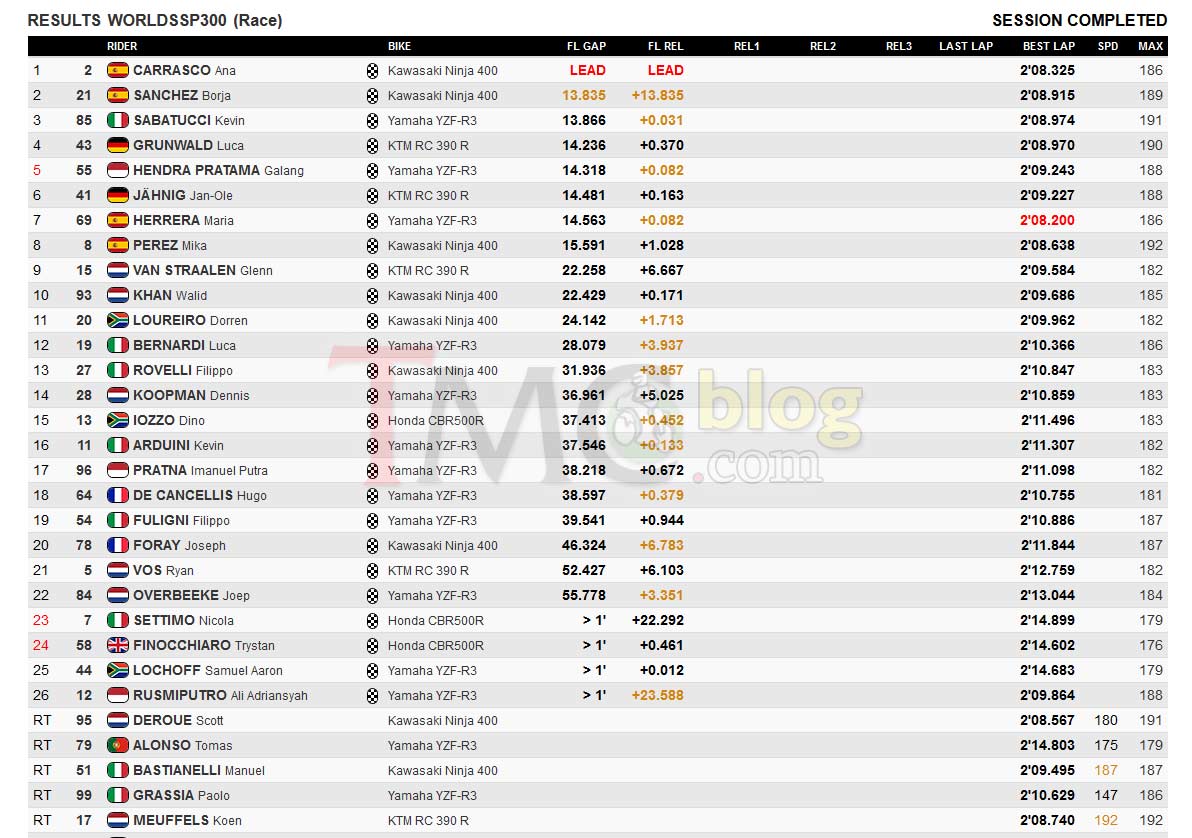This screenshot has width=1192, height=838.
Task: Click the FL GAP column header
Action: click(x=586, y=46)
